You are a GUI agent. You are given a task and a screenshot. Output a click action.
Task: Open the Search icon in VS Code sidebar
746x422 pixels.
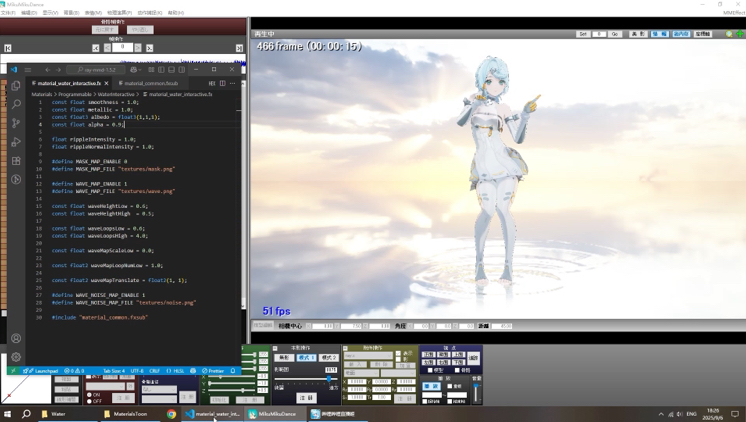[16, 104]
